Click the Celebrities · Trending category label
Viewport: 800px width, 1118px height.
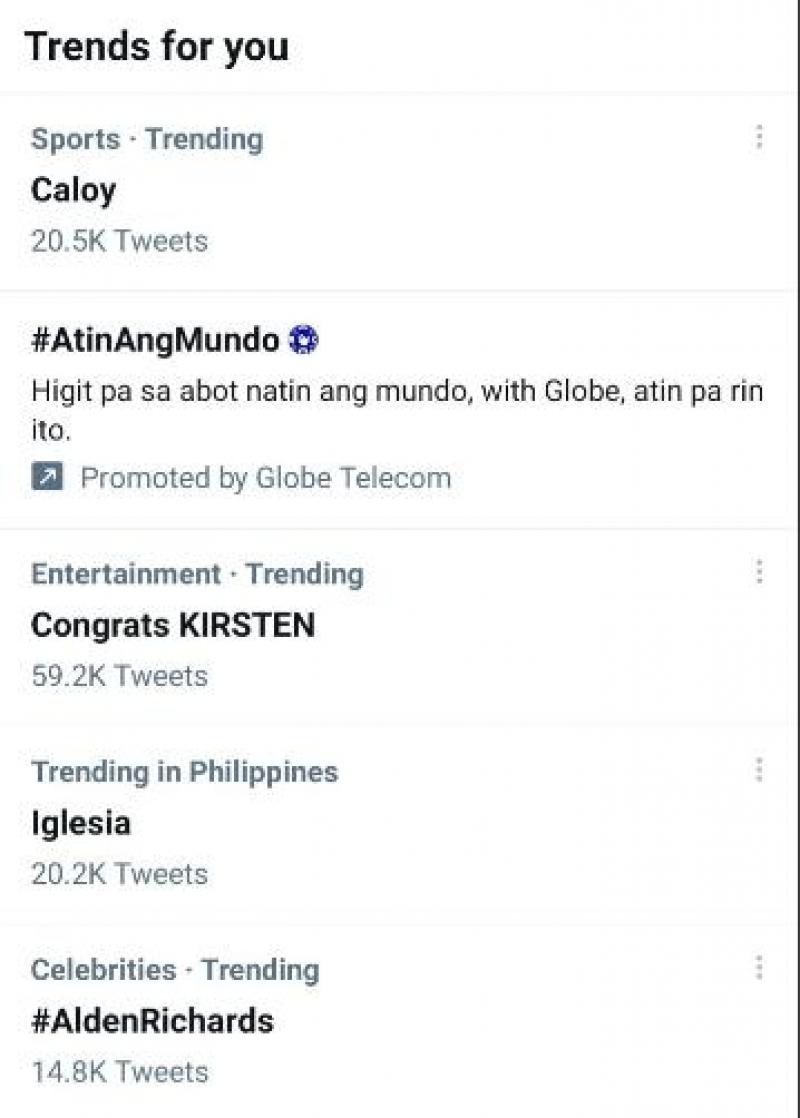[x=175, y=970]
